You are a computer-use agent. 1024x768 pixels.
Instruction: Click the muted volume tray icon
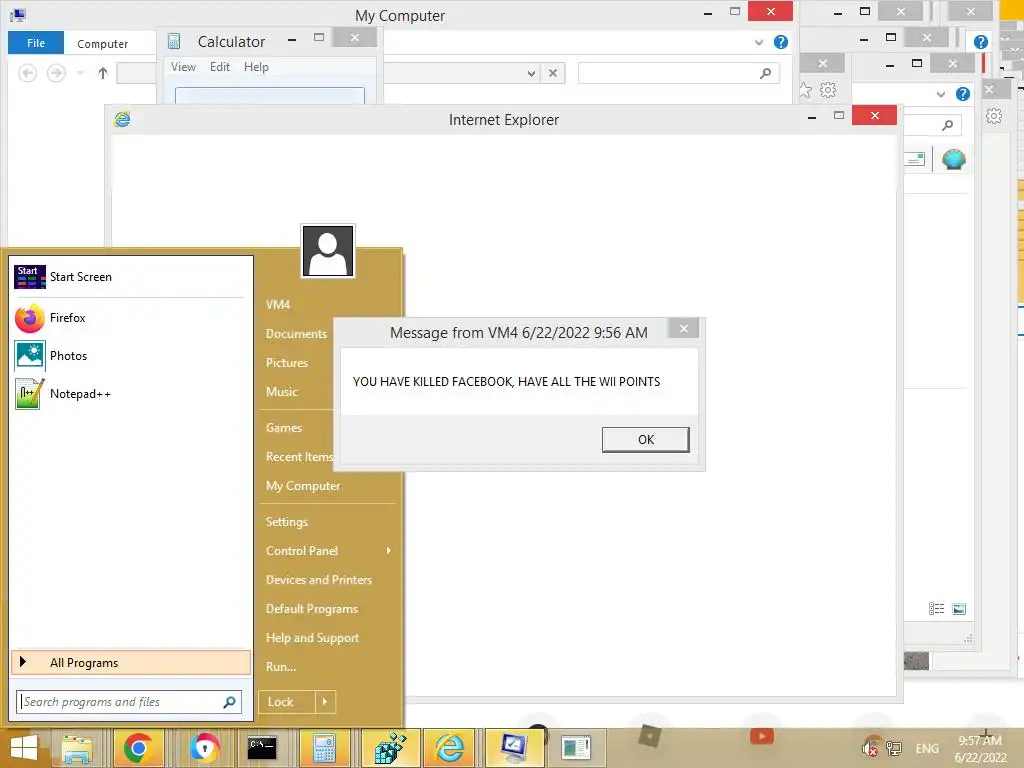pyautogui.click(x=871, y=748)
